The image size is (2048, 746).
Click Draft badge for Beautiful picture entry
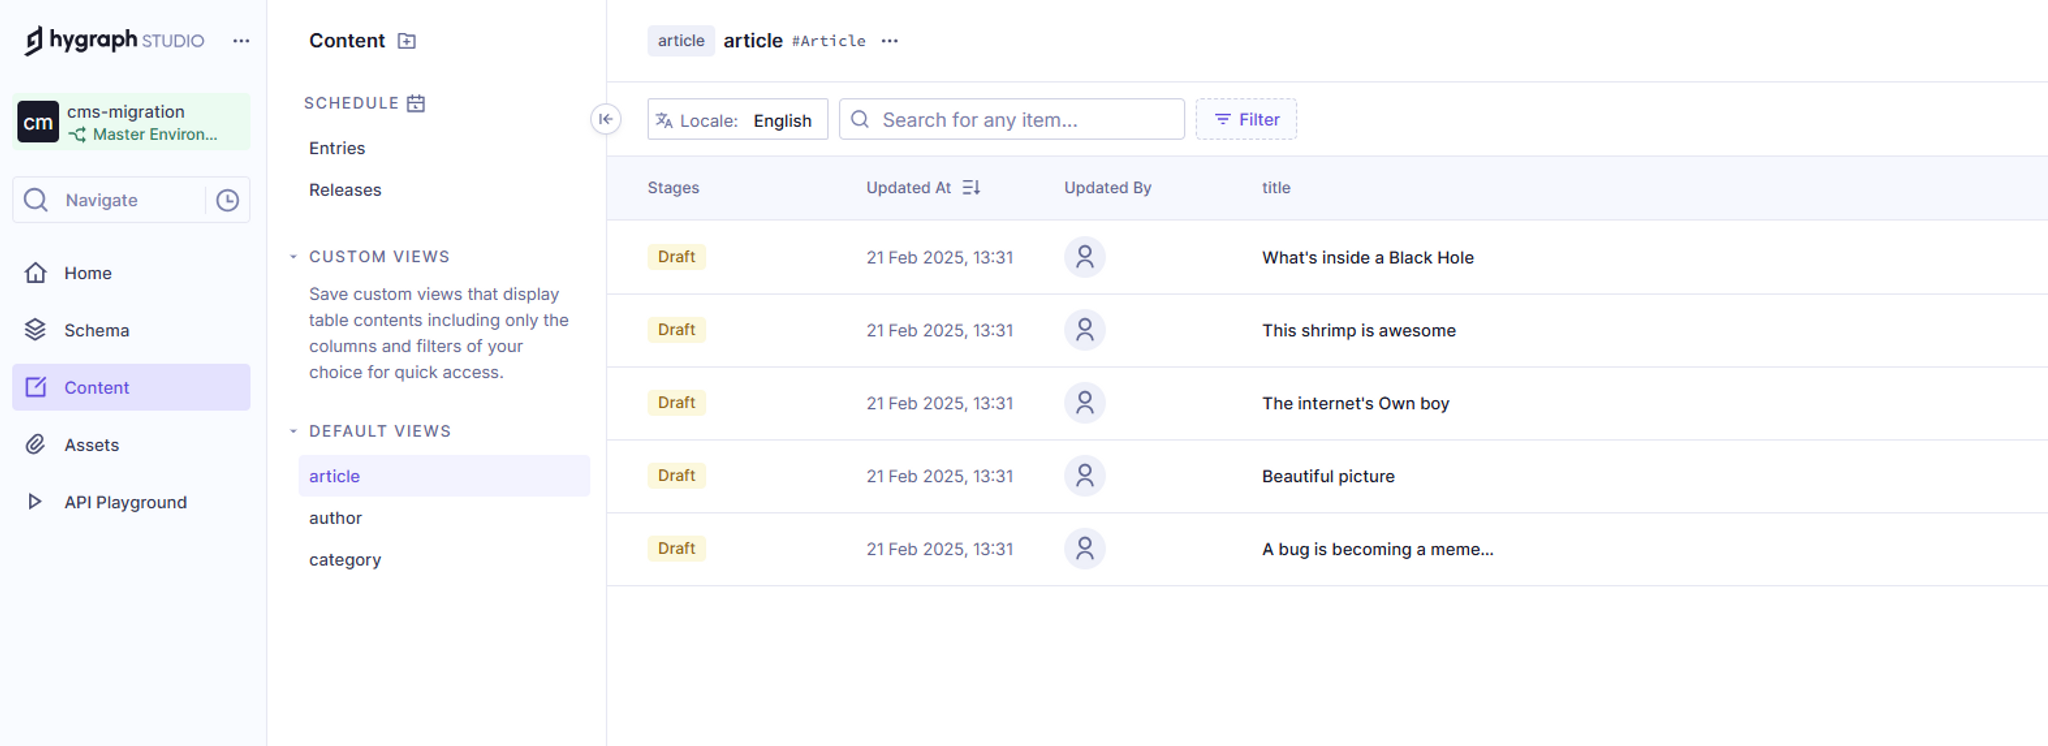(x=677, y=476)
